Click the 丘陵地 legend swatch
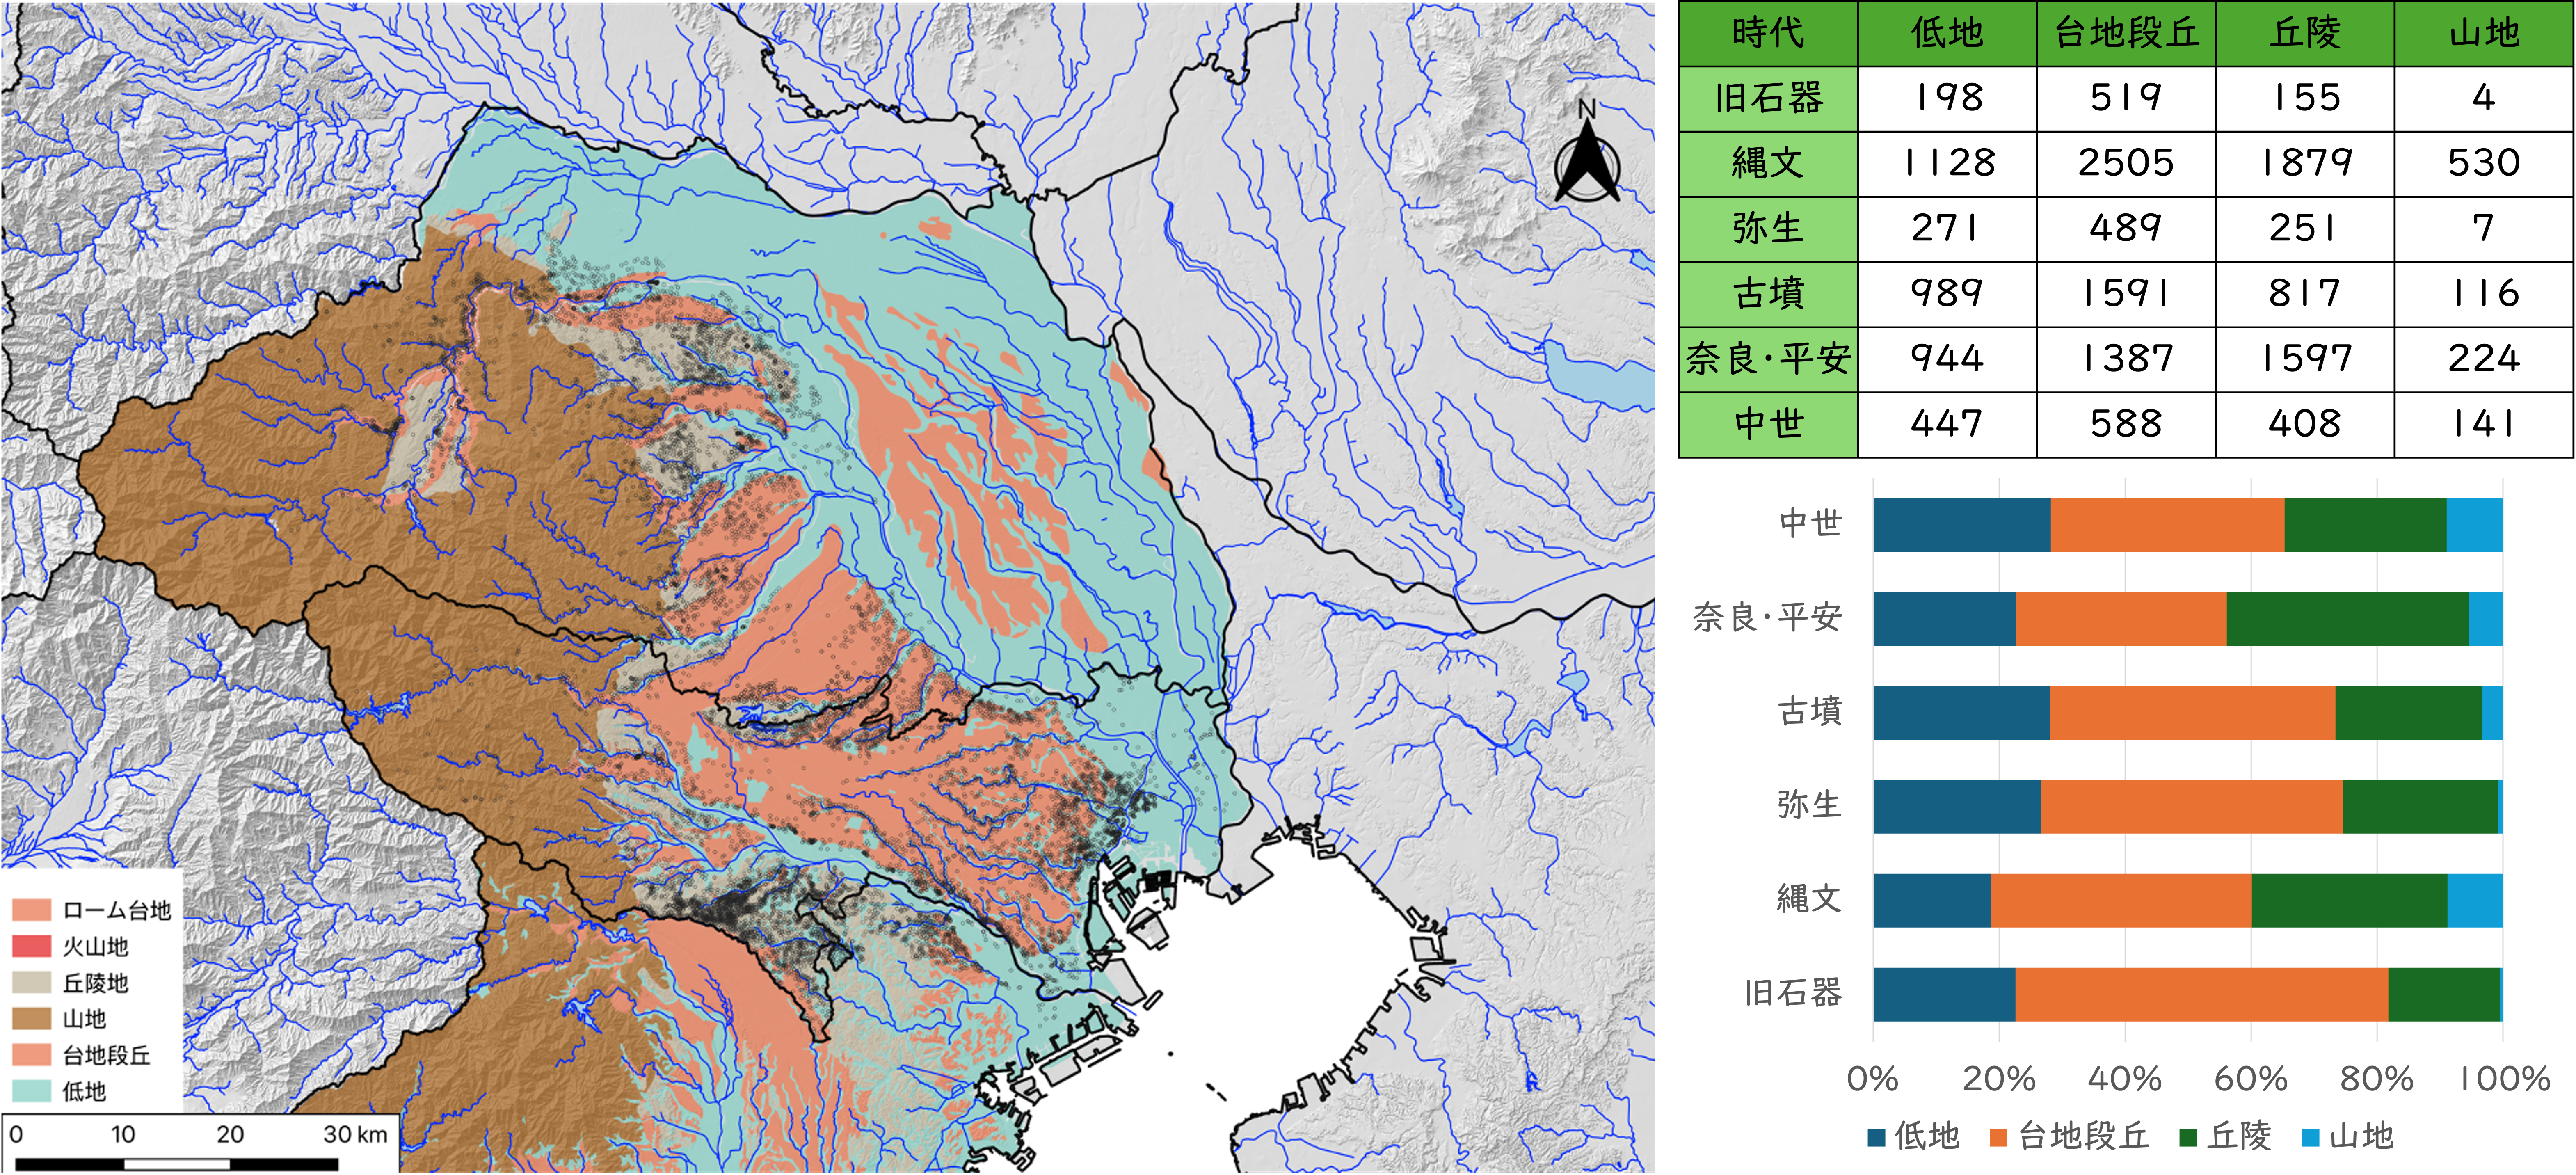Screen dimensions: 2576x1175 (32, 982)
